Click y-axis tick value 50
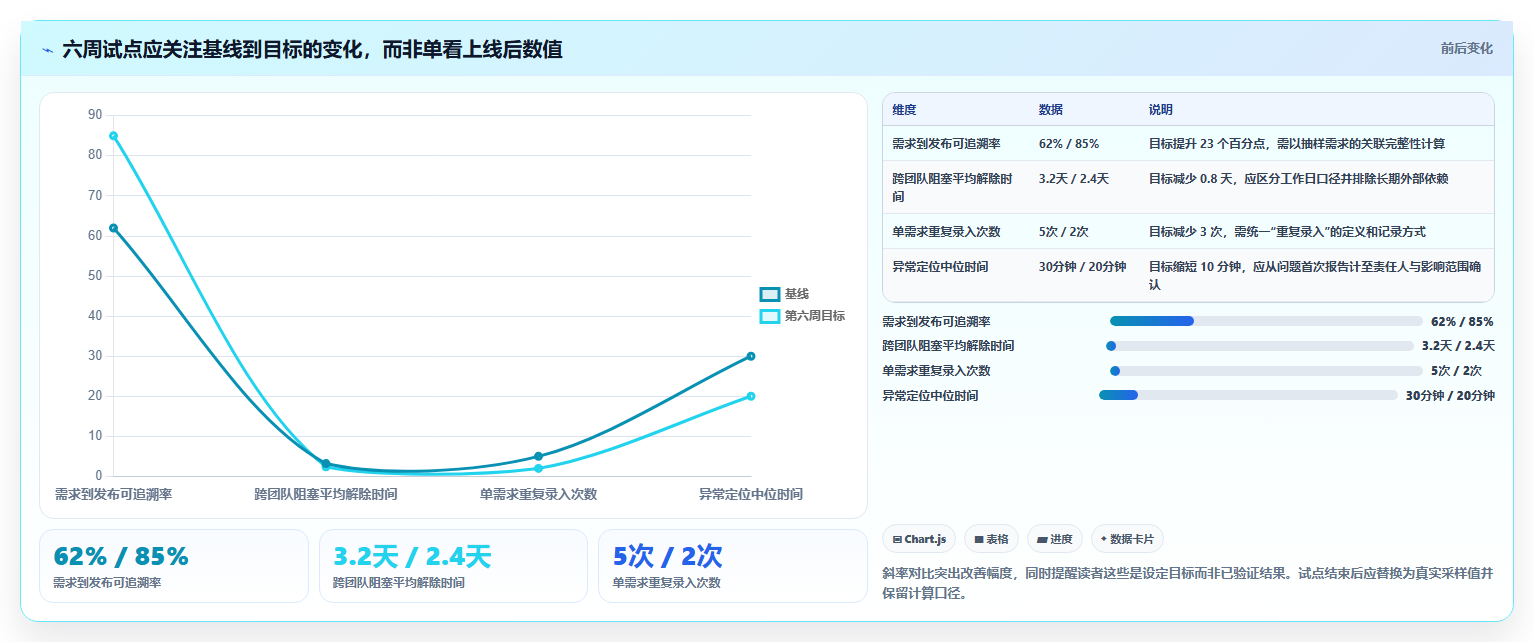This screenshot has height=642, width=1534. coord(95,275)
